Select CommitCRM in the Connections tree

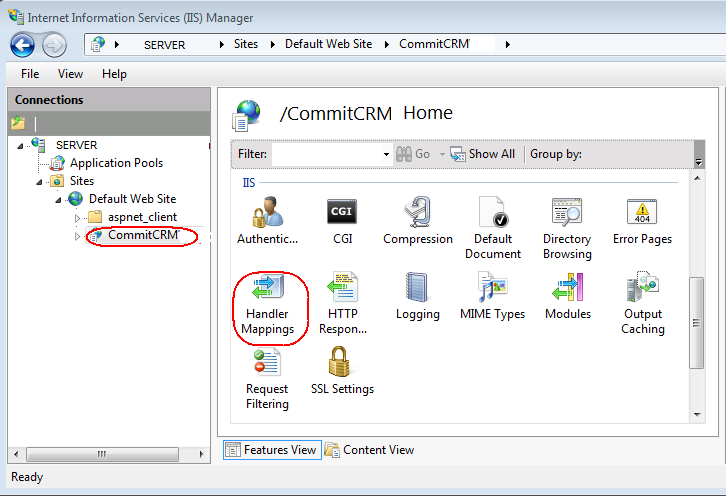pos(141,236)
